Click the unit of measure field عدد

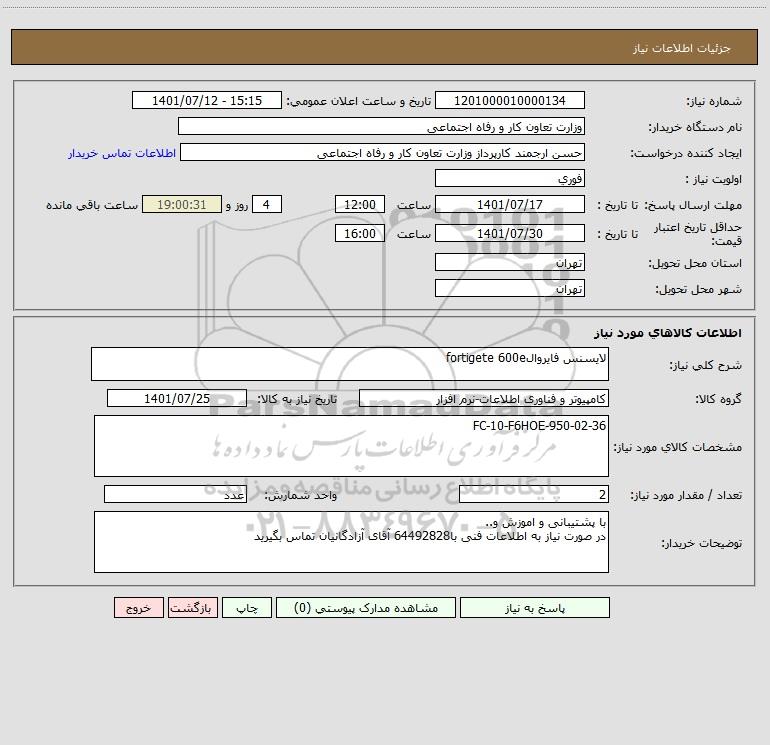click(x=175, y=494)
